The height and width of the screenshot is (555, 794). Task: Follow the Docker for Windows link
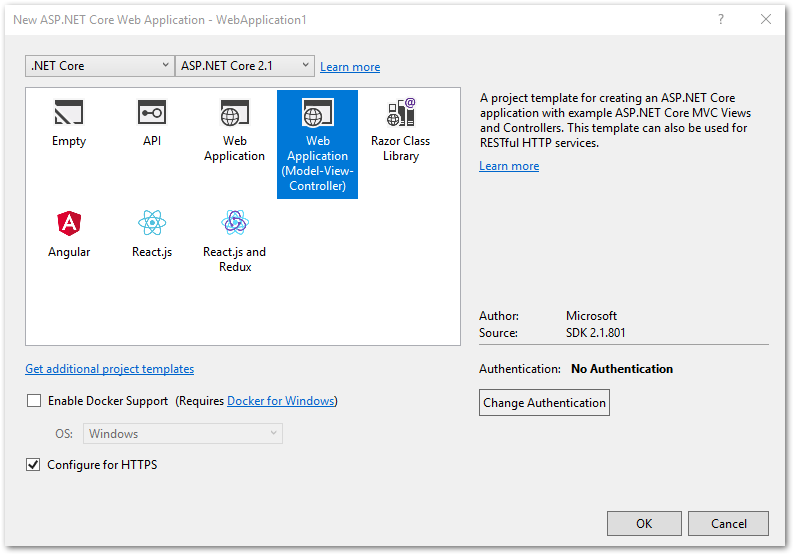tap(281, 401)
